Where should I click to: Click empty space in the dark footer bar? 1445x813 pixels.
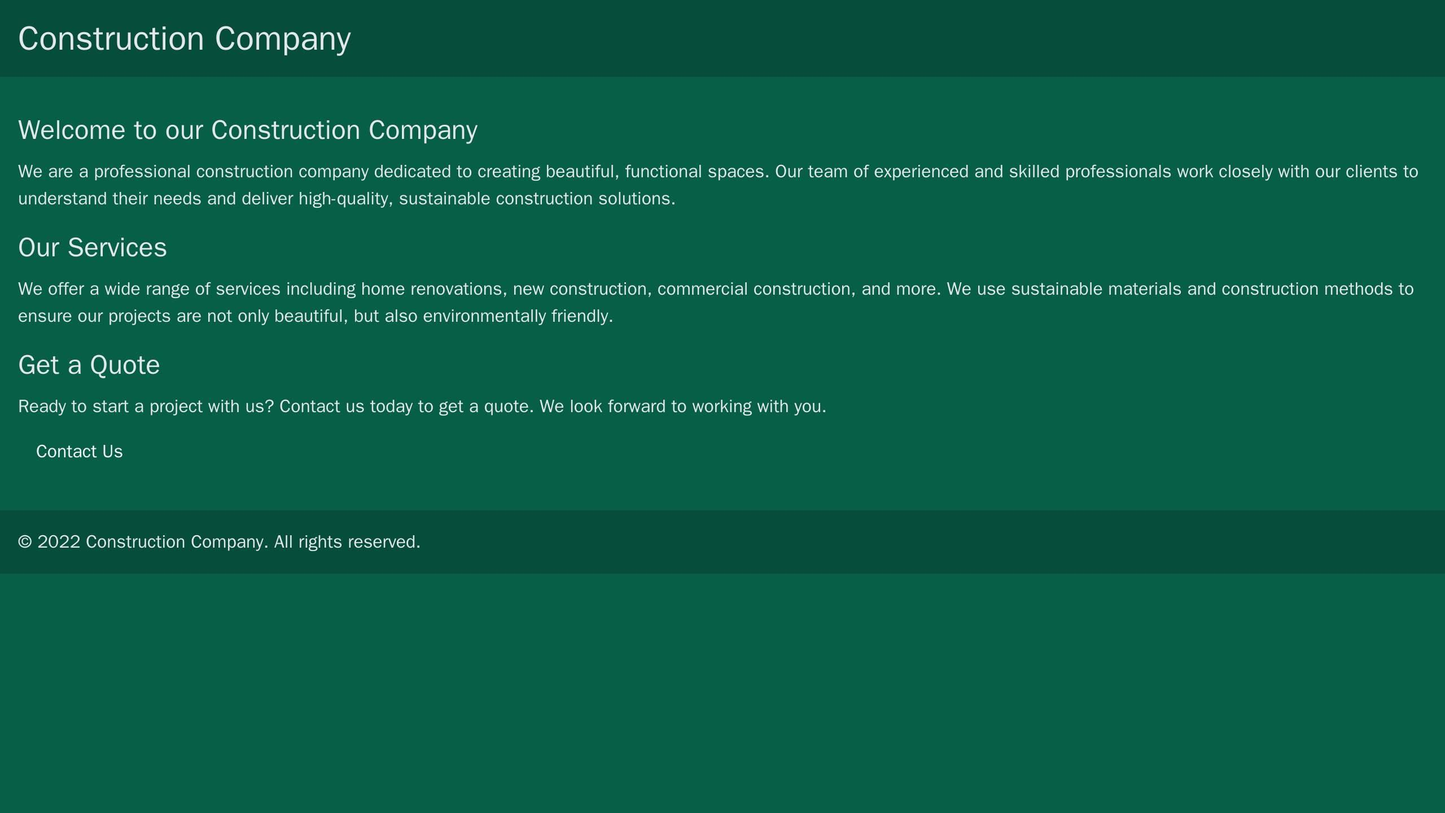coord(900,542)
